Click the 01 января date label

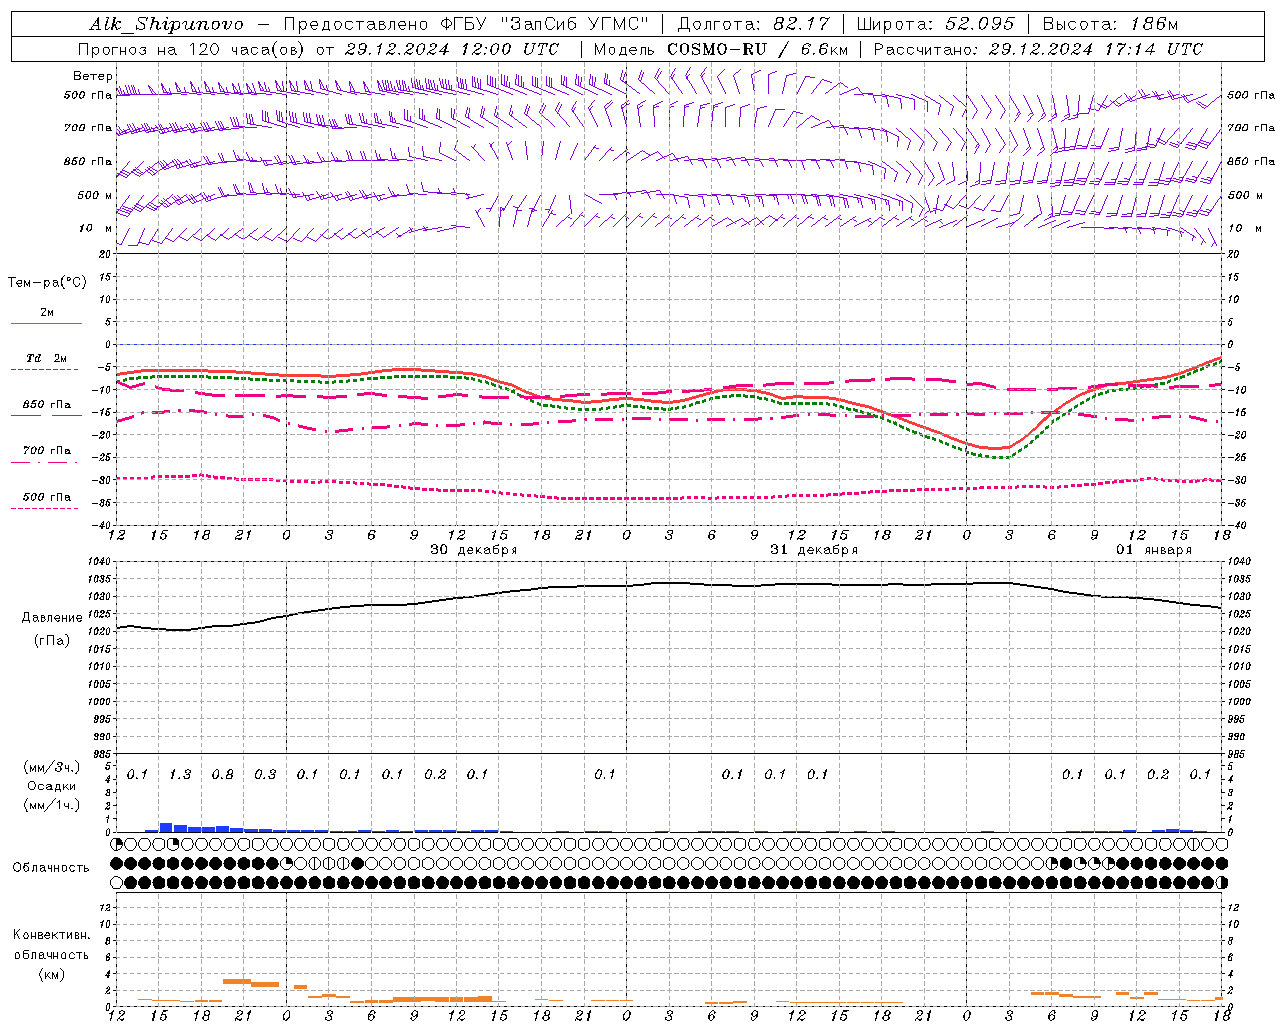(x=1154, y=550)
